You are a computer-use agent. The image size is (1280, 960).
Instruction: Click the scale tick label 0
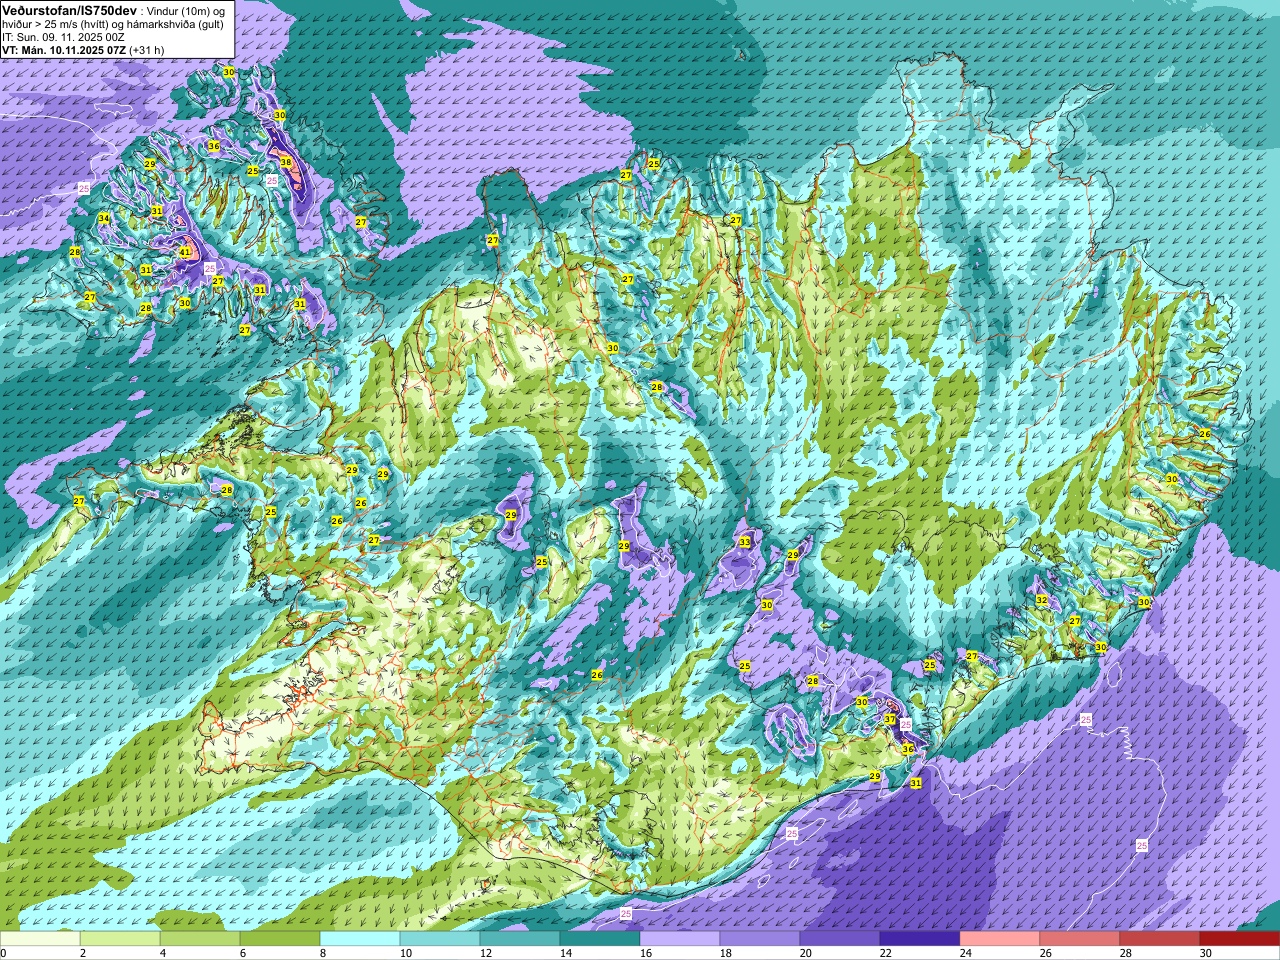point(3,953)
